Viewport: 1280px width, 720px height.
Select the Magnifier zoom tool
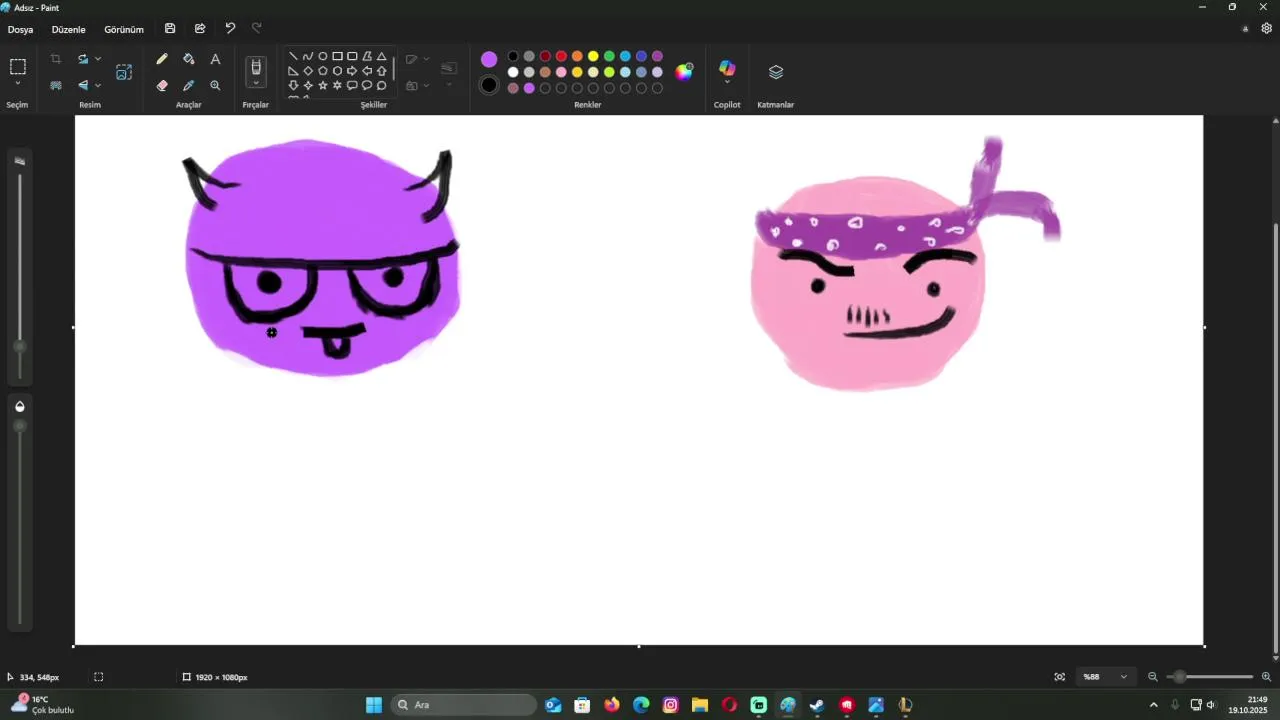point(215,86)
